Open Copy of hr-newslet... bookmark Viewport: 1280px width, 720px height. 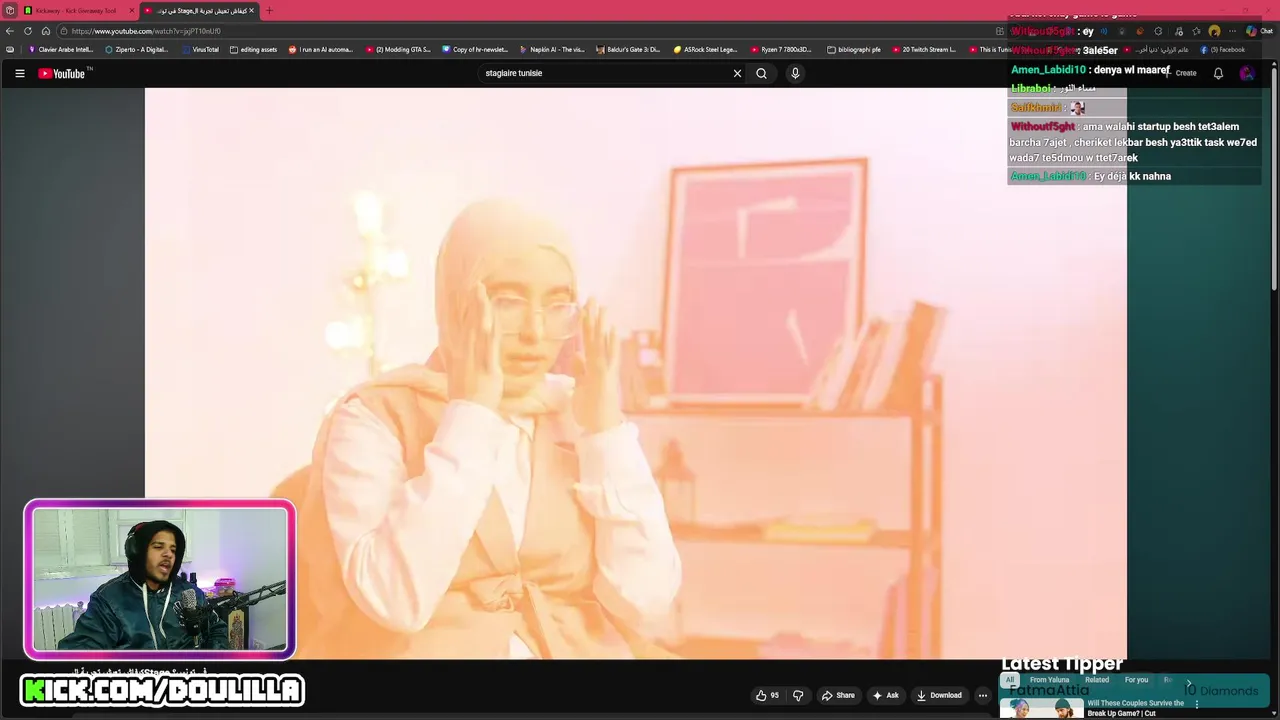475,49
